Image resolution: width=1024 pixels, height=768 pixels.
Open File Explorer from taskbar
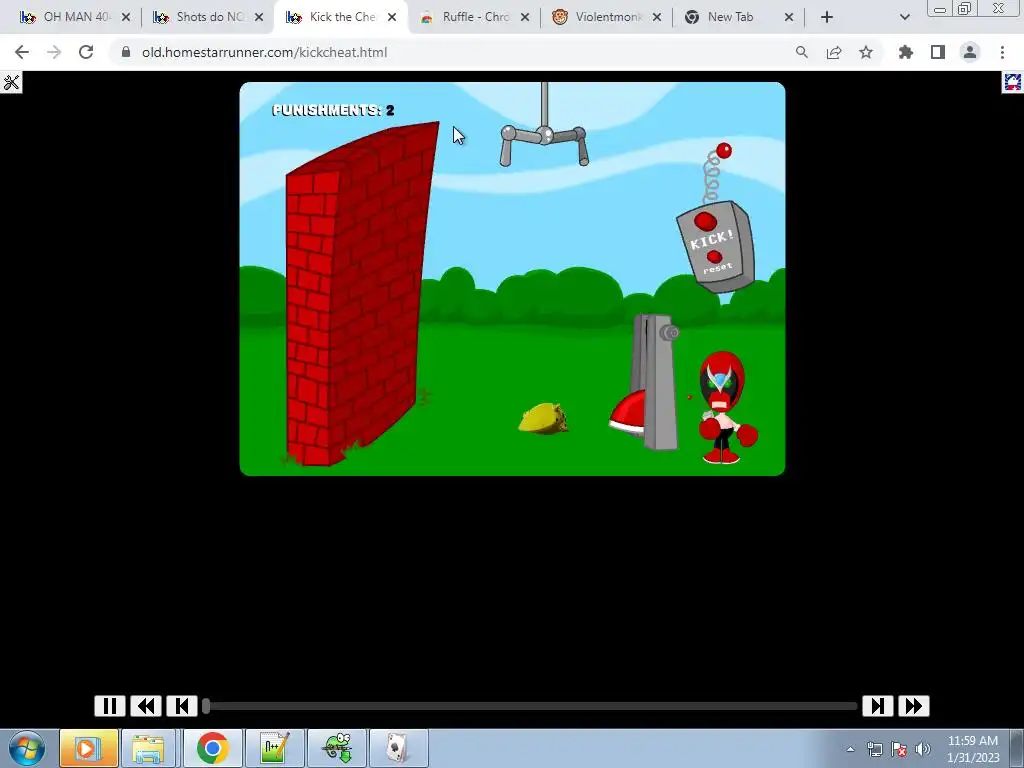pos(148,748)
